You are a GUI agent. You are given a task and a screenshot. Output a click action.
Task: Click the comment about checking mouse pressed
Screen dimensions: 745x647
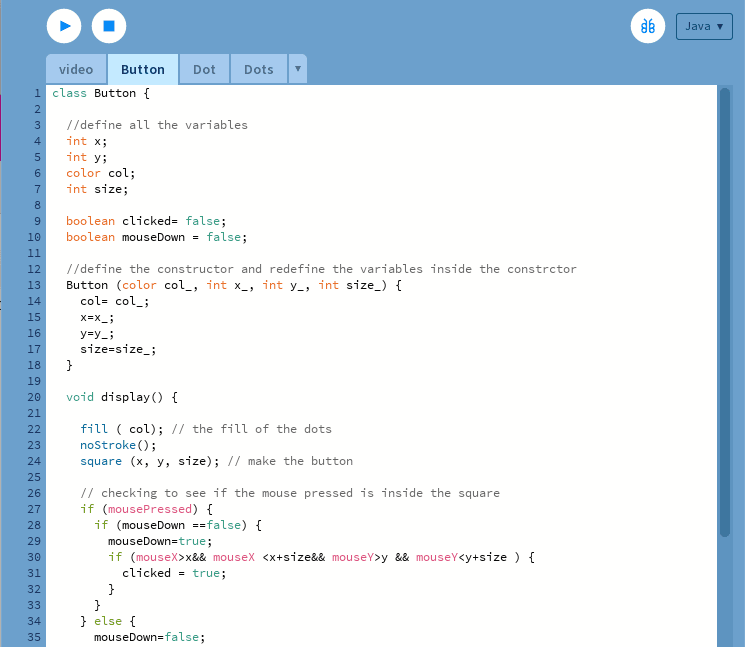(x=290, y=493)
